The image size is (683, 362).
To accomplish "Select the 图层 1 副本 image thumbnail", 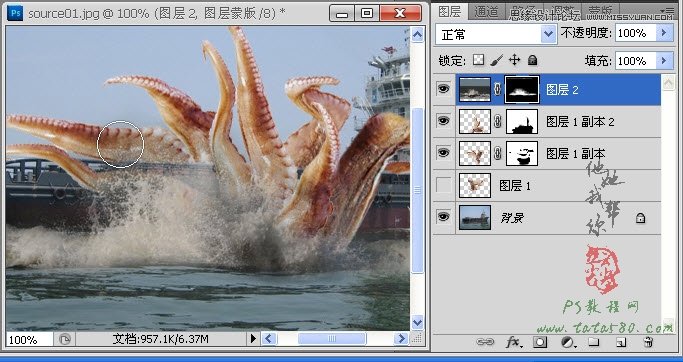I will click(475, 153).
